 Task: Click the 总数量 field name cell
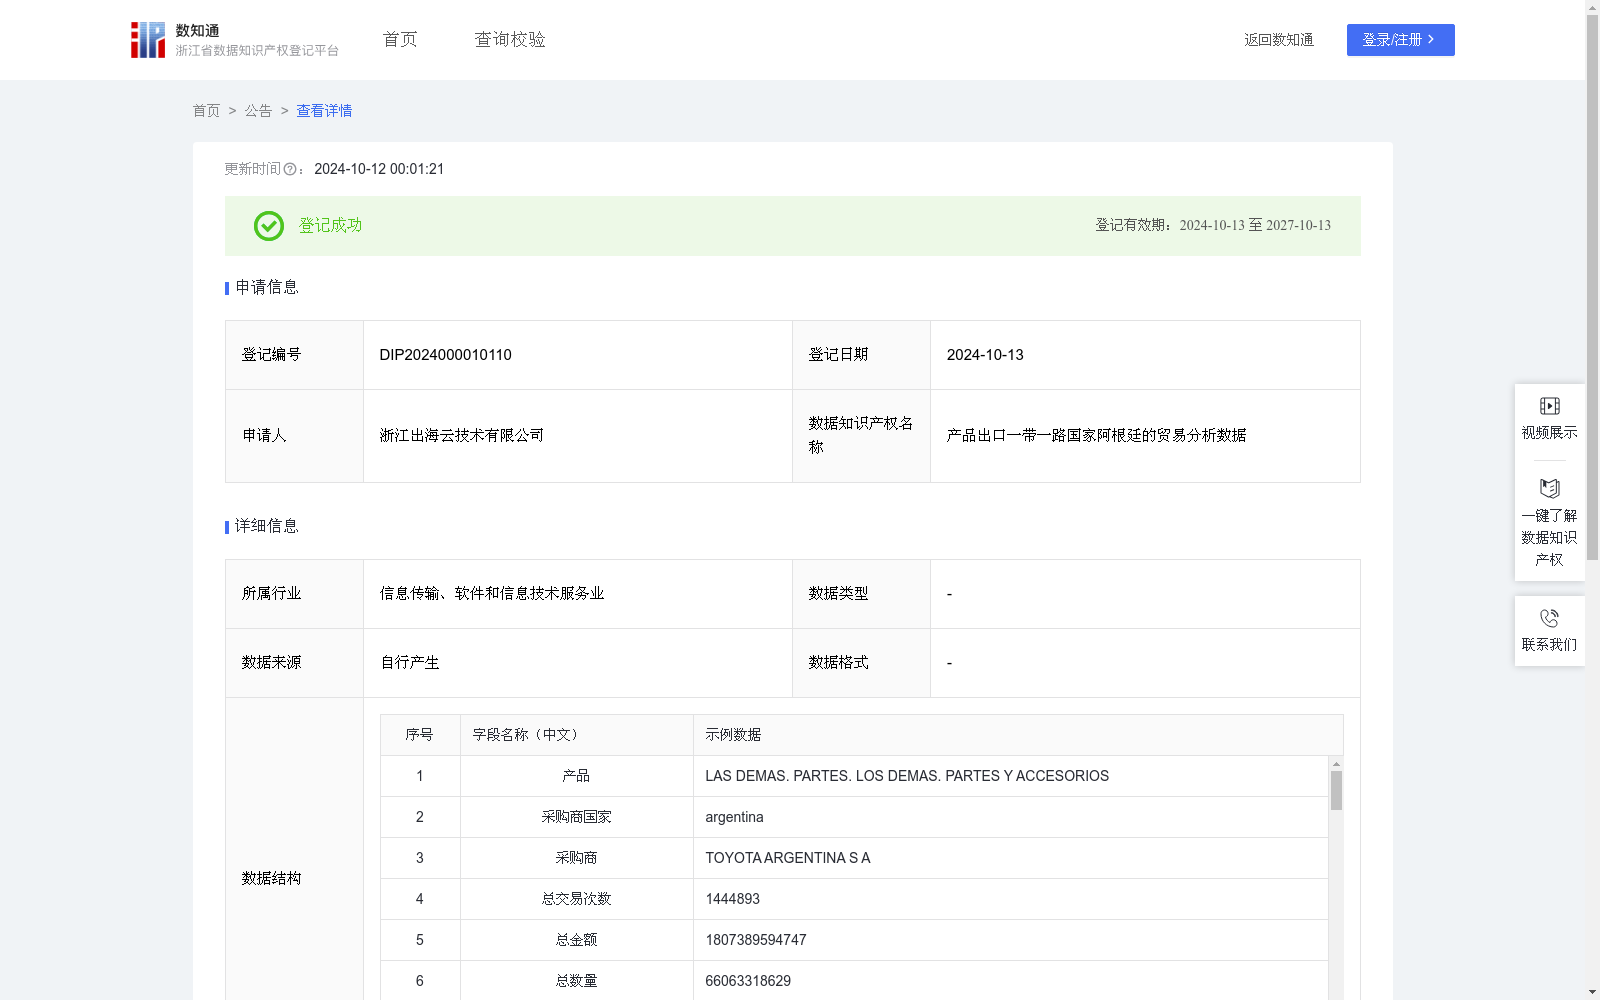pos(576,981)
